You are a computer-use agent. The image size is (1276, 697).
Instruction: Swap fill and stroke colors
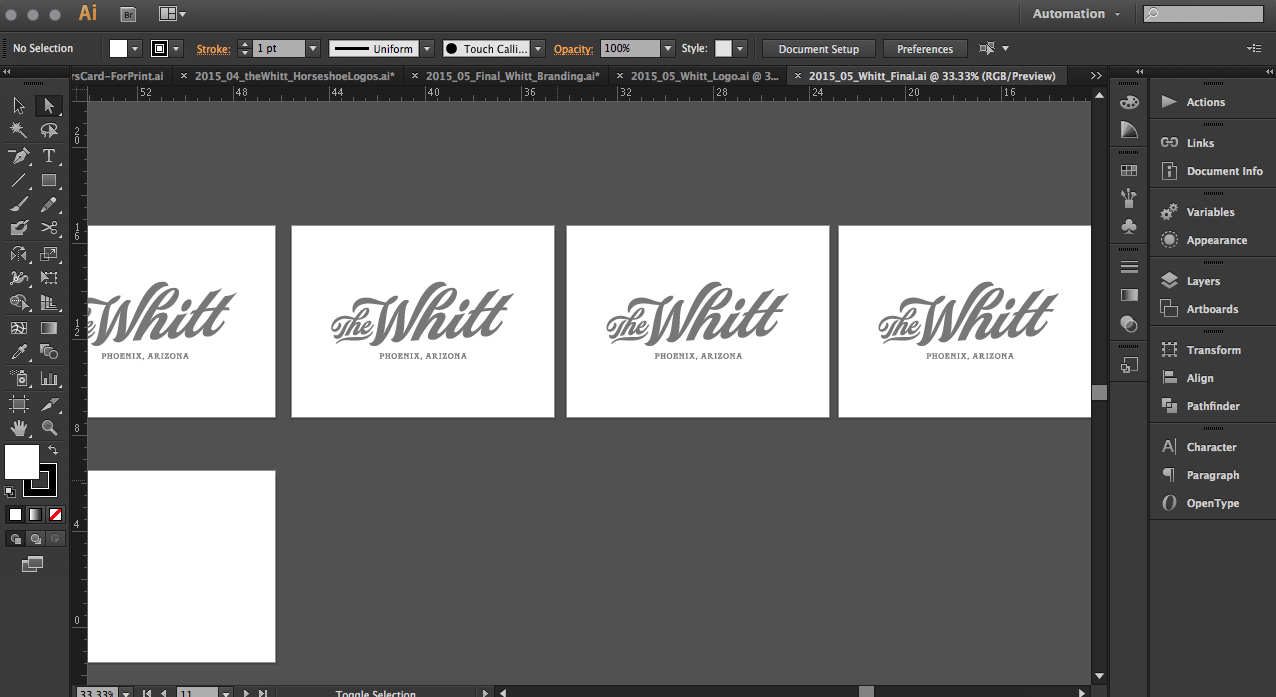click(54, 450)
